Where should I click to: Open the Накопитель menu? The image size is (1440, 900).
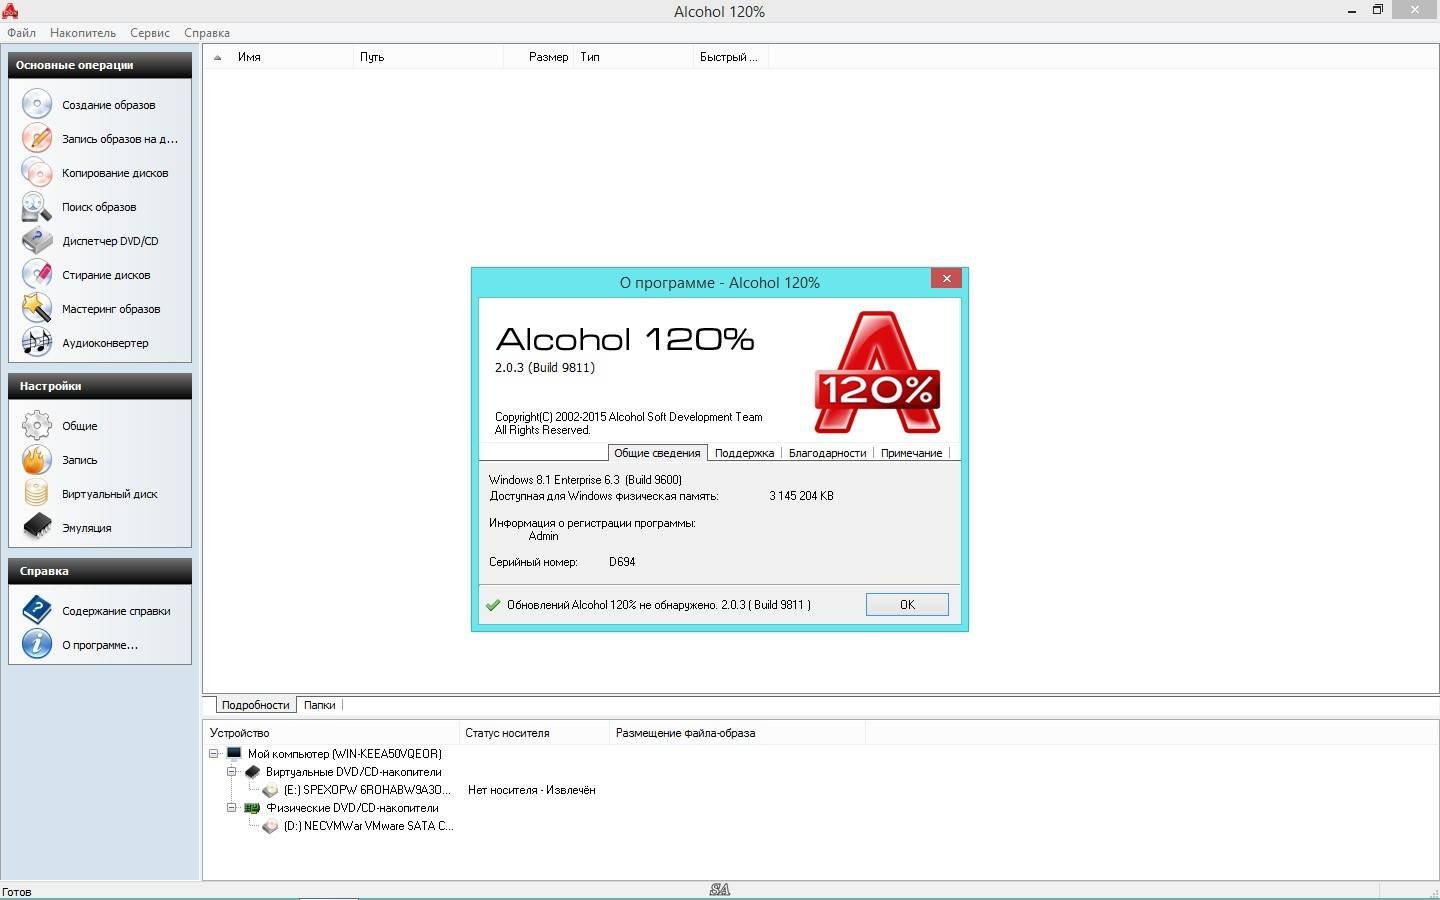(83, 33)
